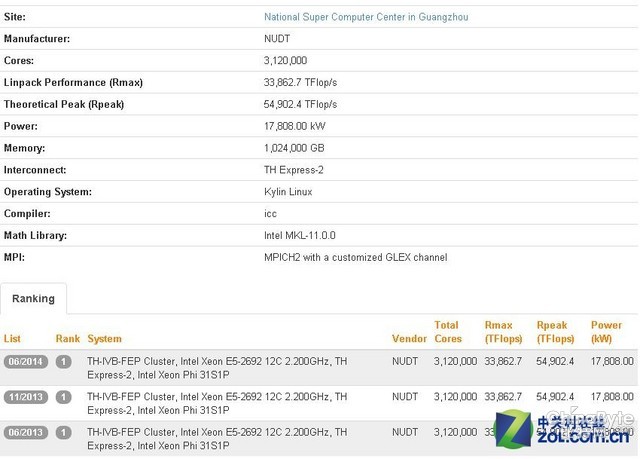This screenshot has width=640, height=459.
Task: Click the Power (kW) column header
Action: (x=607, y=332)
